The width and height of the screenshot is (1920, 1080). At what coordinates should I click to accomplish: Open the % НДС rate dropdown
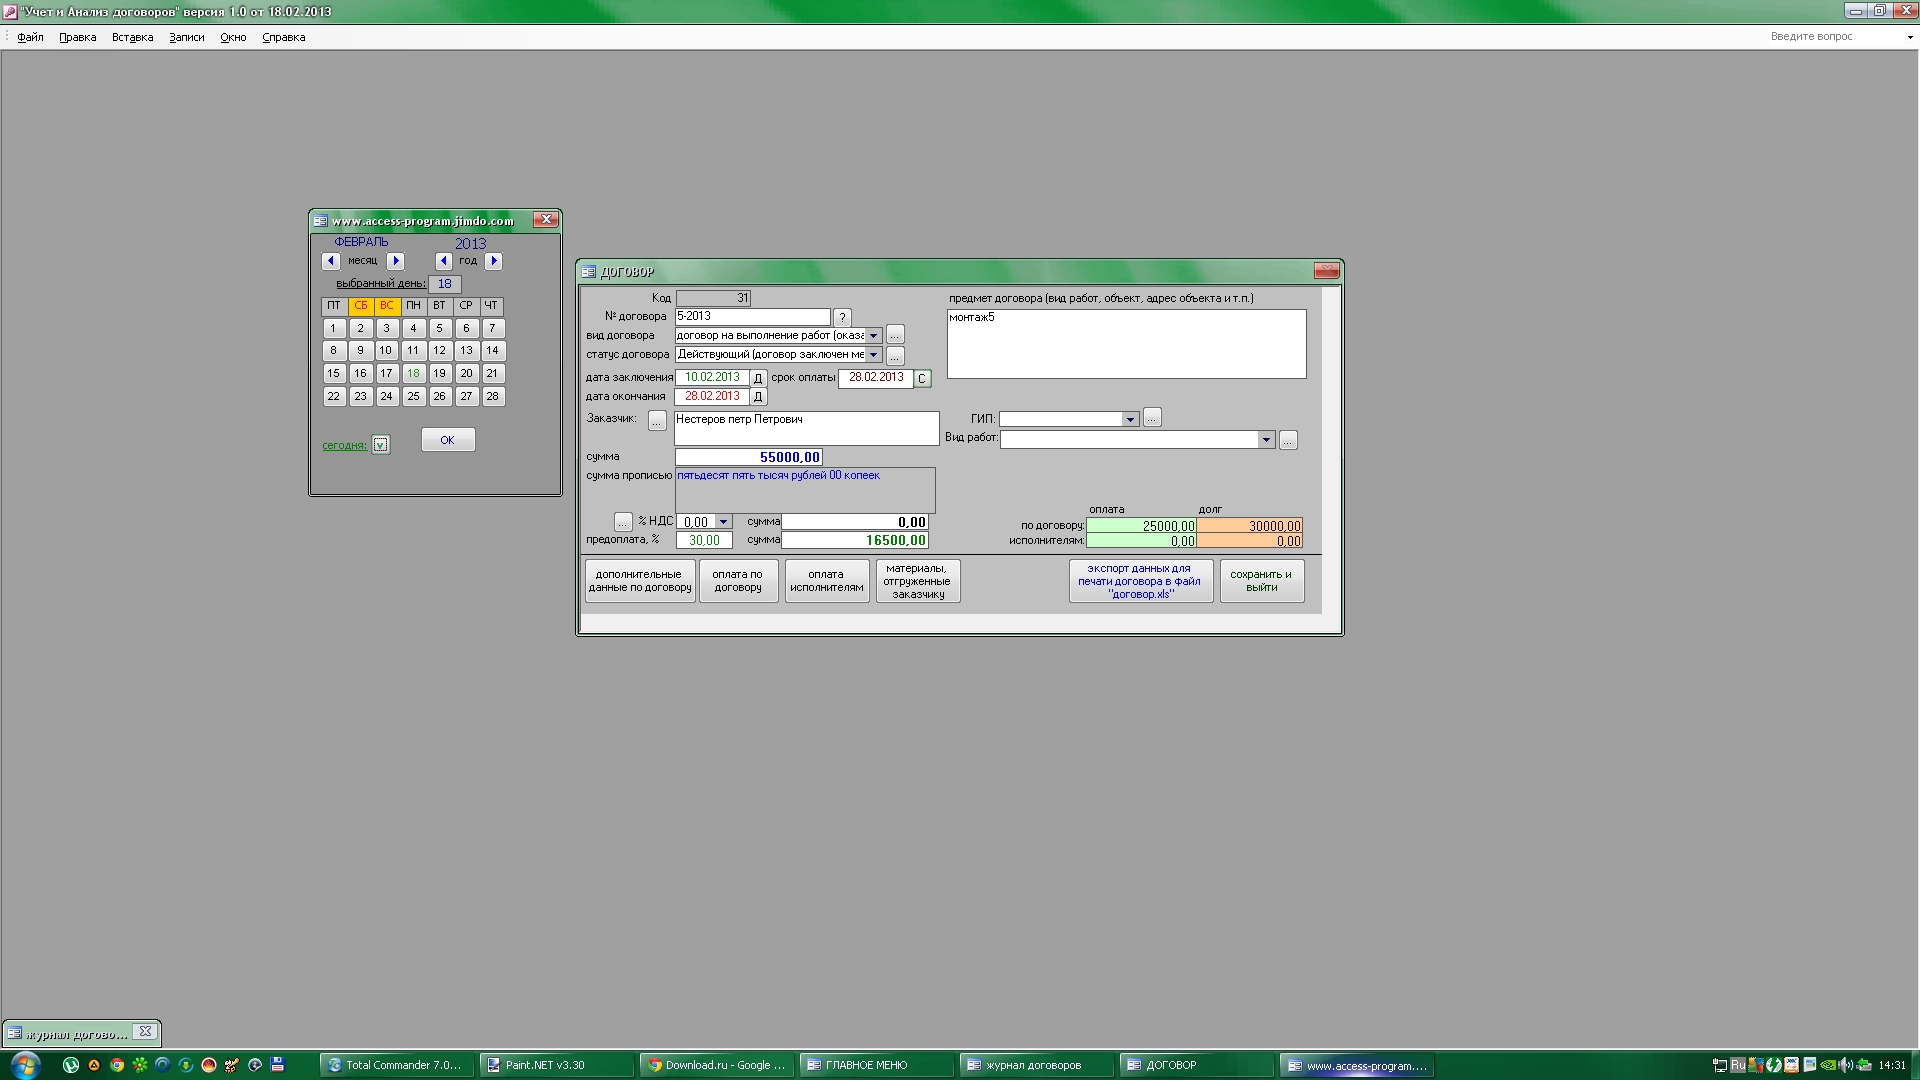[724, 522]
